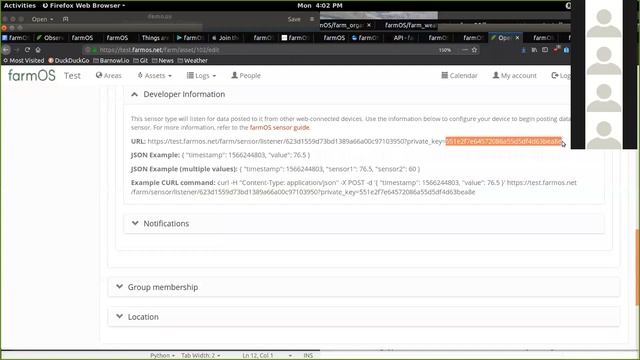Click the highlighted private key text
Viewport: 640px width, 360px height.
click(x=504, y=141)
